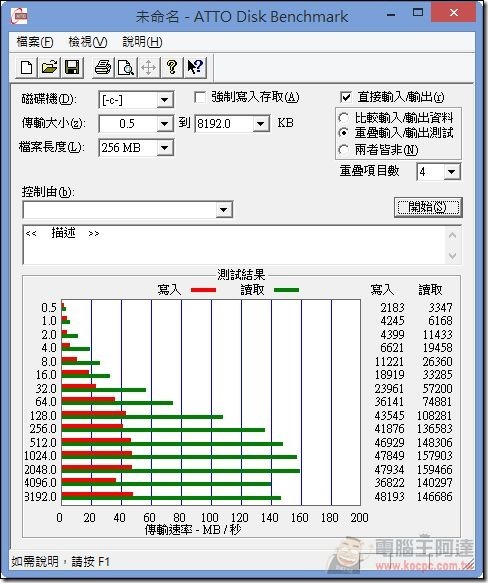488x583 pixels.
Task: Click the New file toolbar icon
Action: [x=26, y=67]
